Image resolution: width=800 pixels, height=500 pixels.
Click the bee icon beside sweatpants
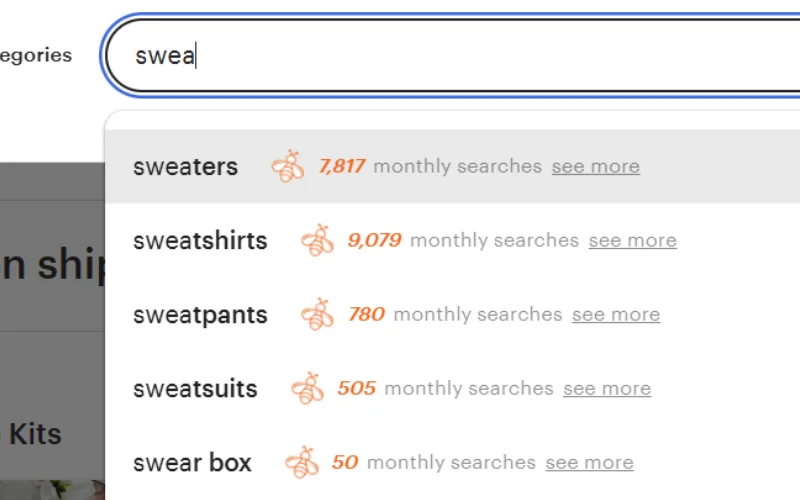click(318, 314)
